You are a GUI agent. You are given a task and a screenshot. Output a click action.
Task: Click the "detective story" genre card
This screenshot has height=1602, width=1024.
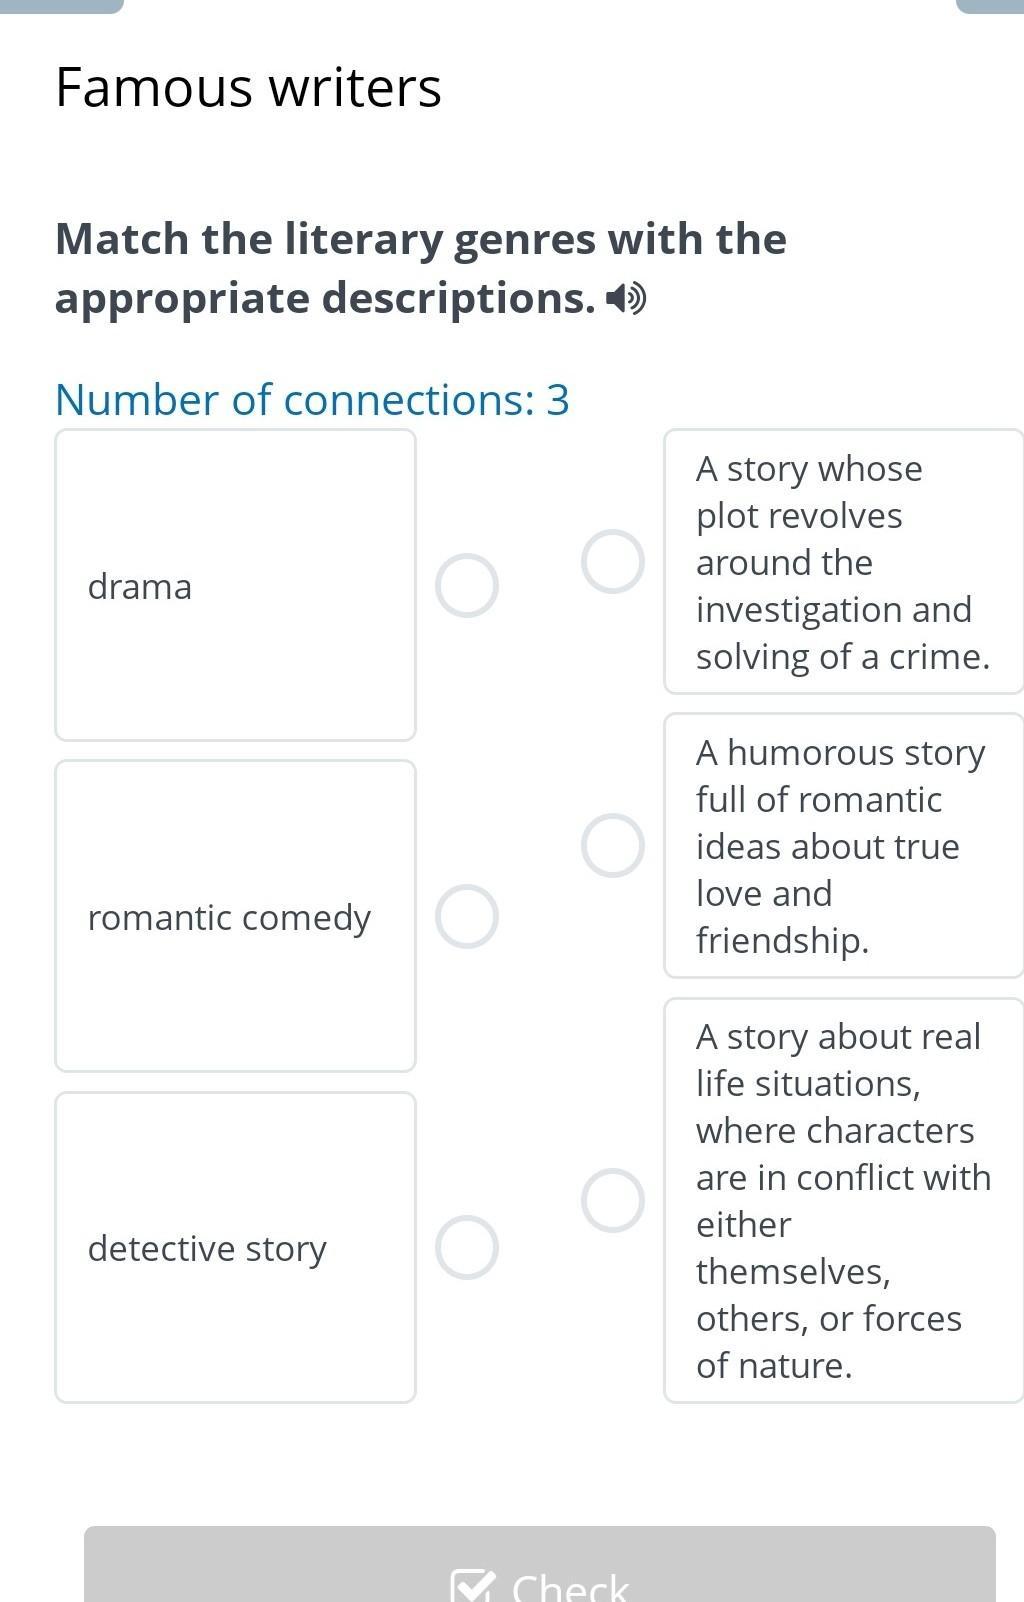tap(235, 1248)
